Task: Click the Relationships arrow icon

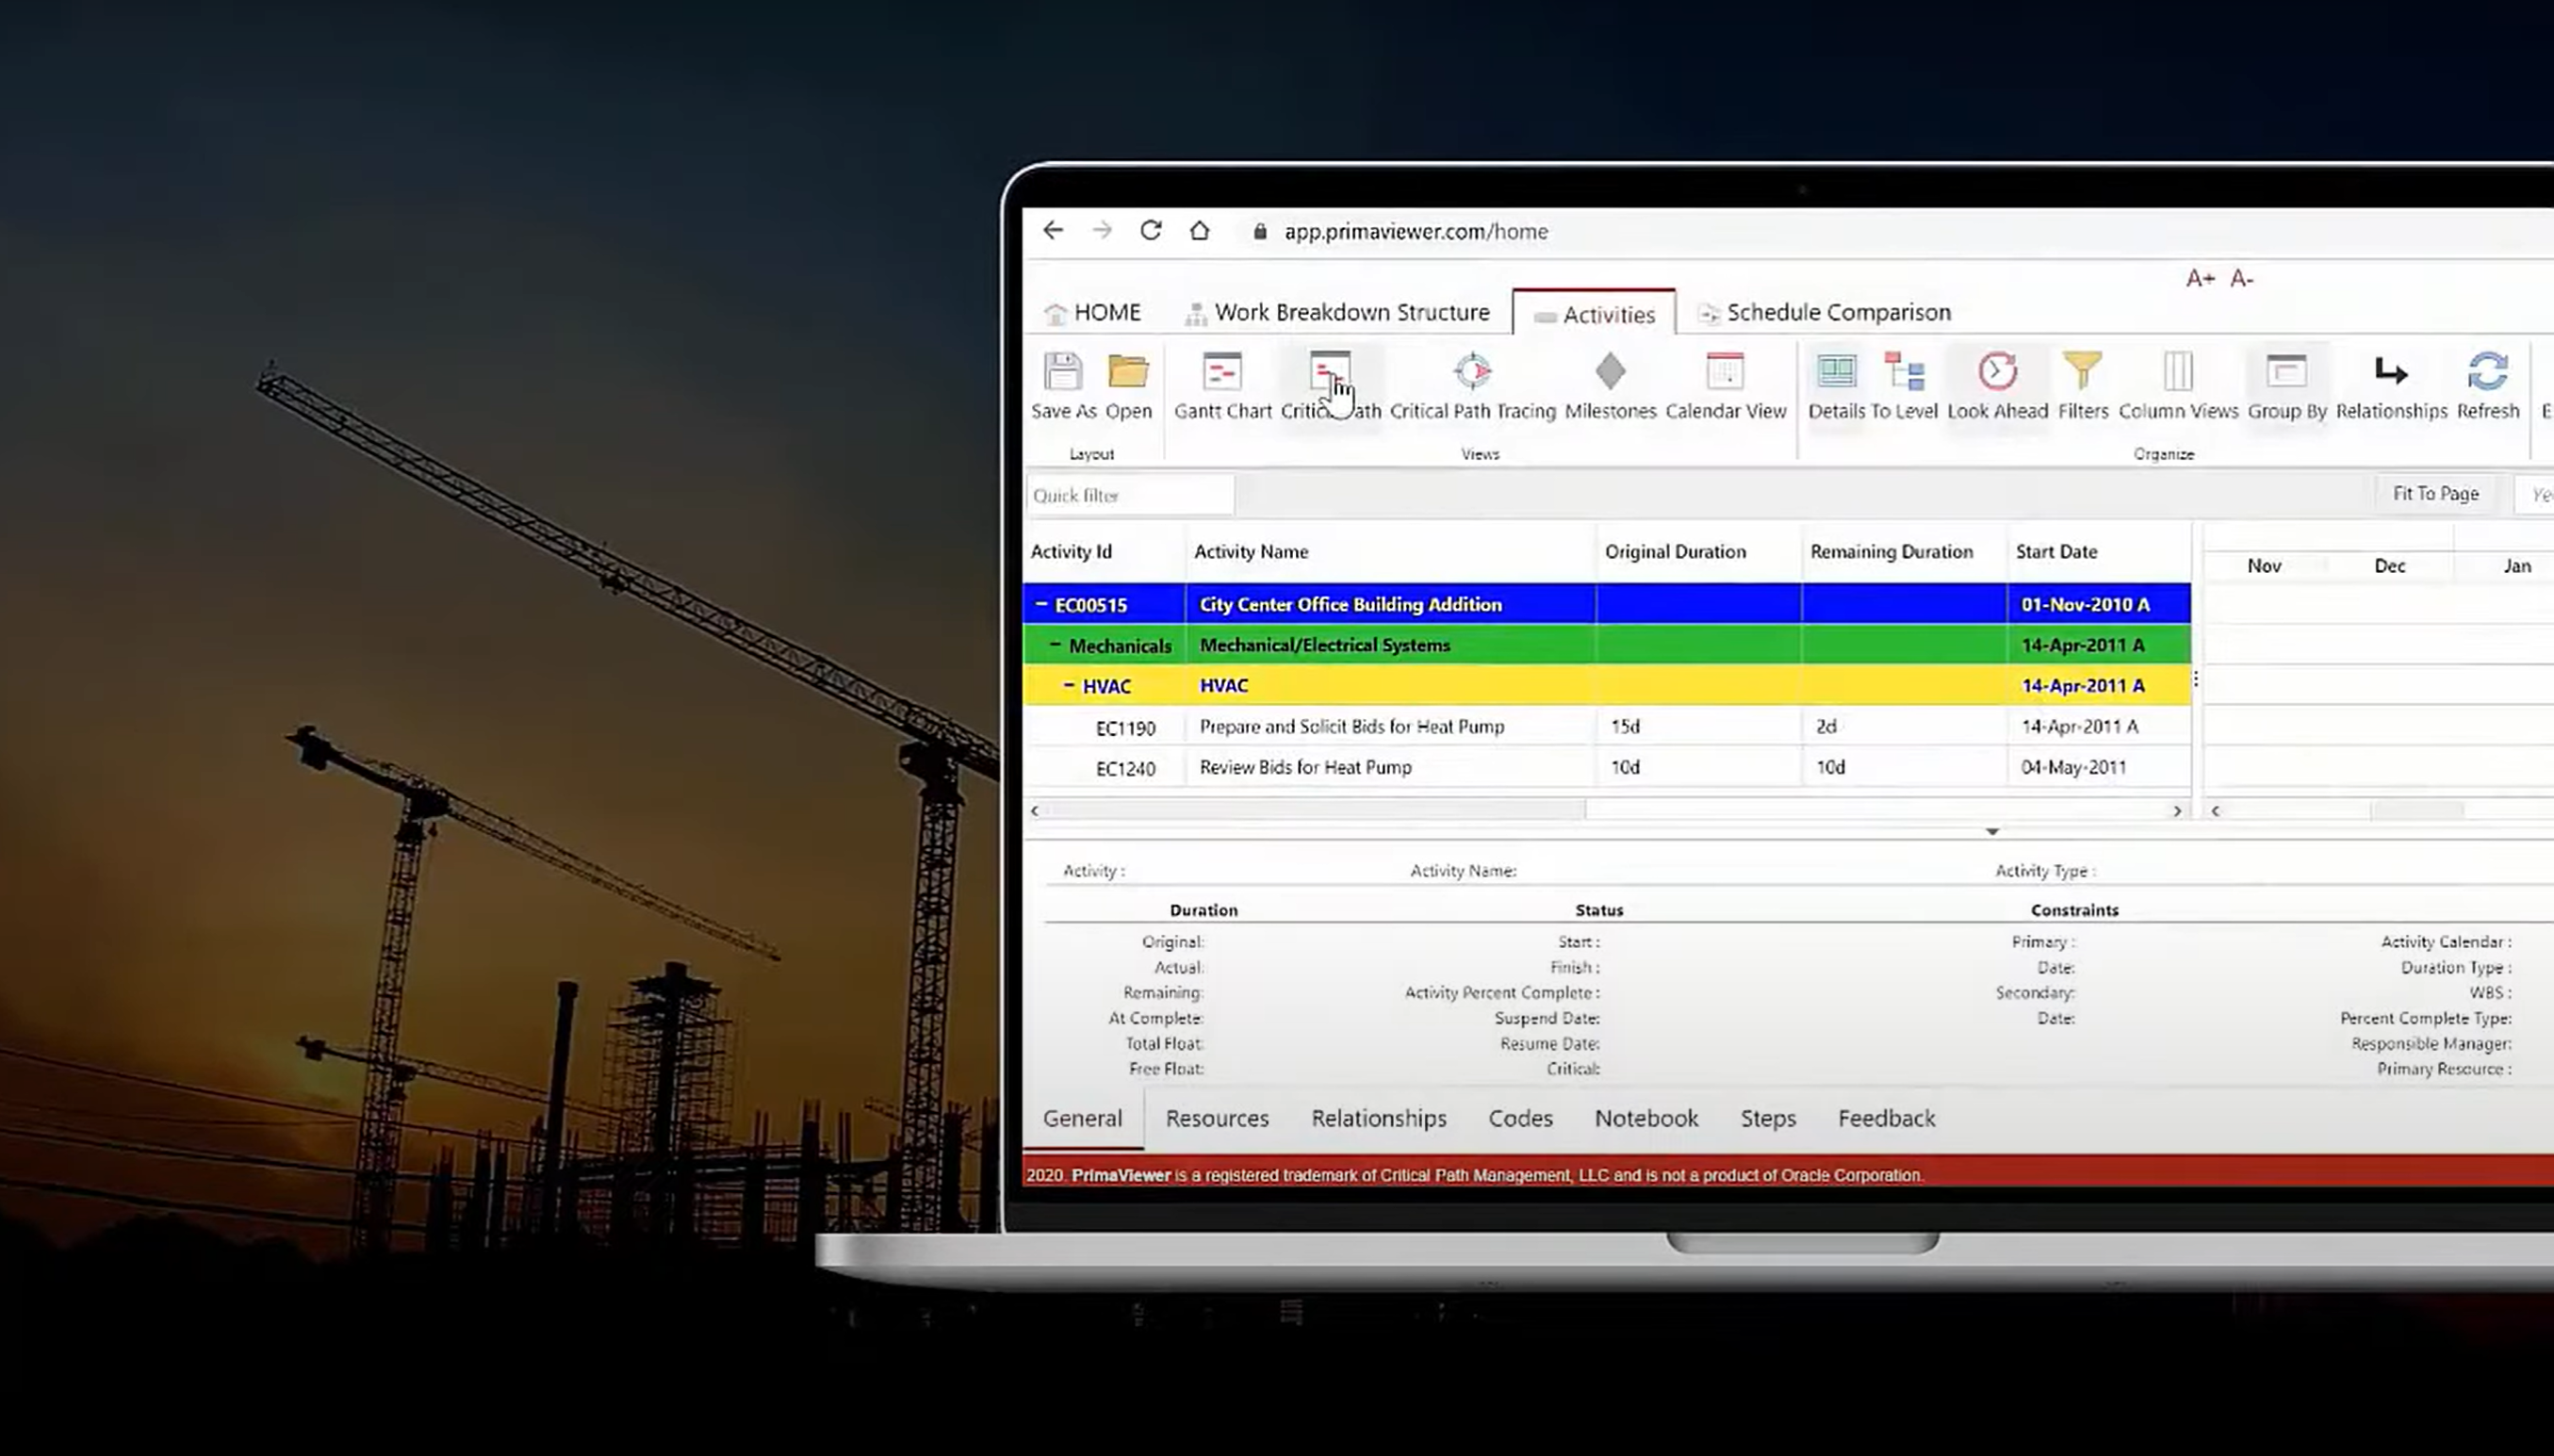Action: [x=2391, y=372]
